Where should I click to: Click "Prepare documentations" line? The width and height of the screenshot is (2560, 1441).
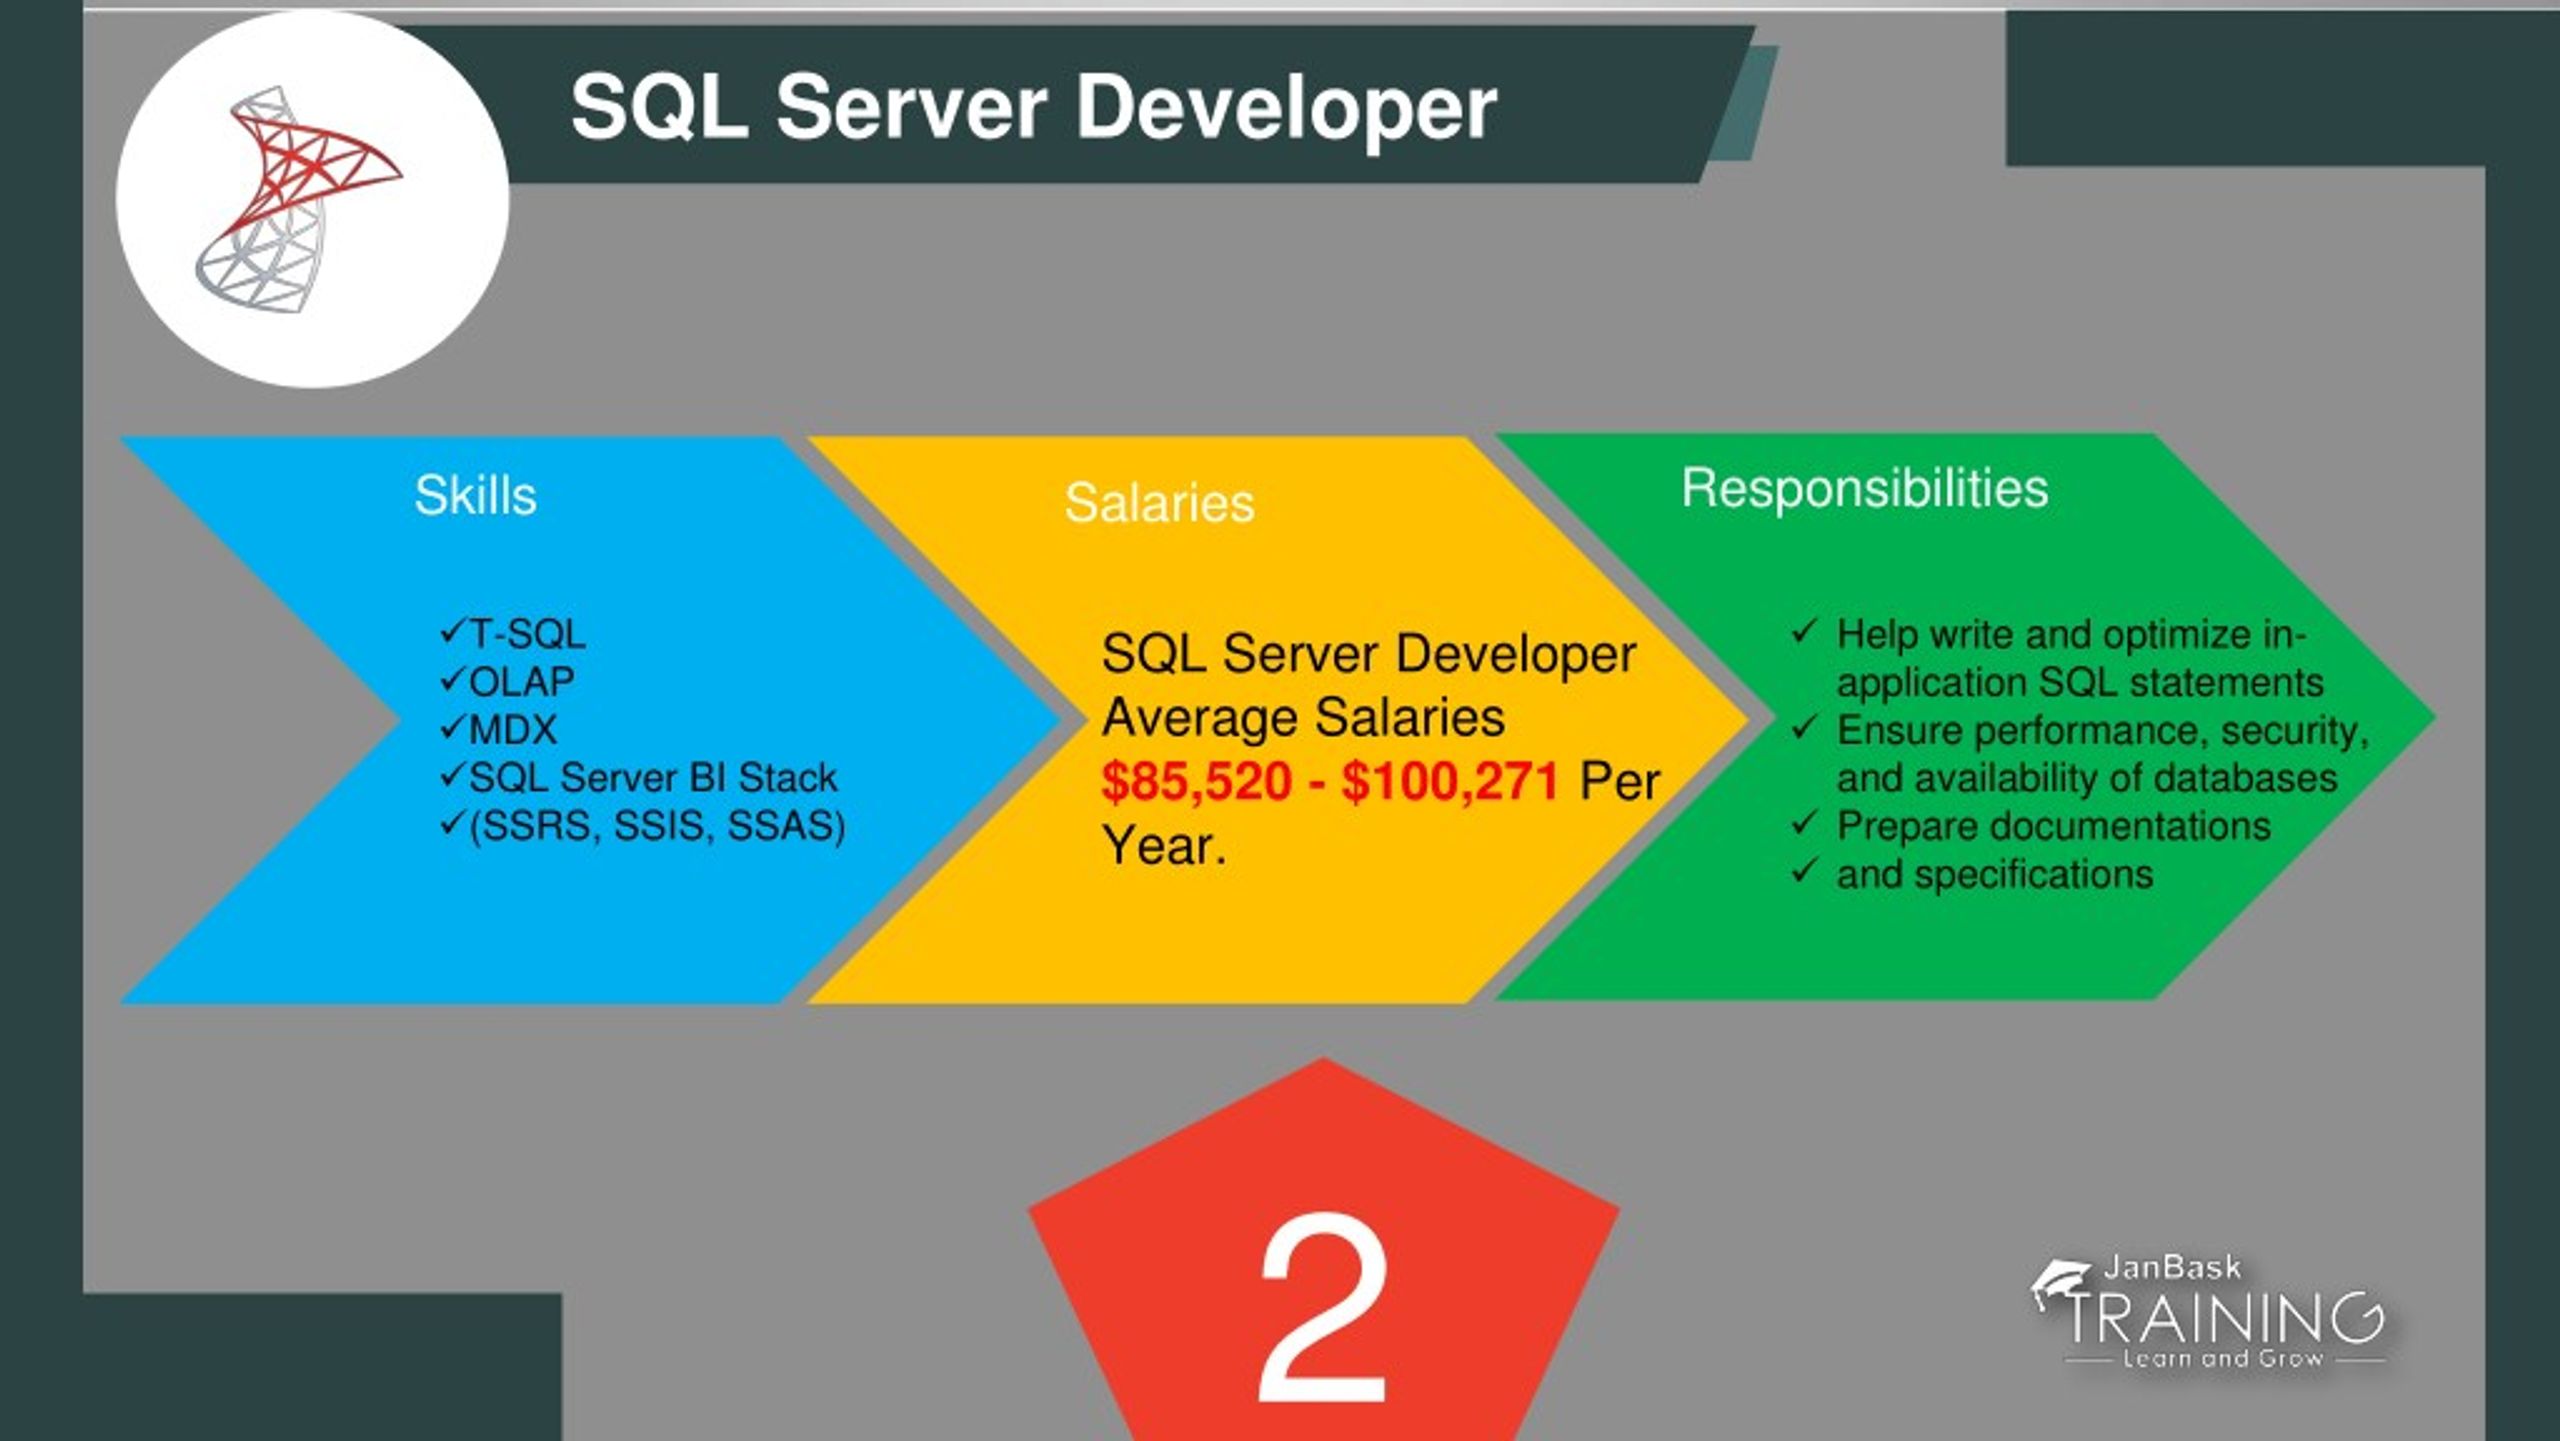coord(2053,826)
